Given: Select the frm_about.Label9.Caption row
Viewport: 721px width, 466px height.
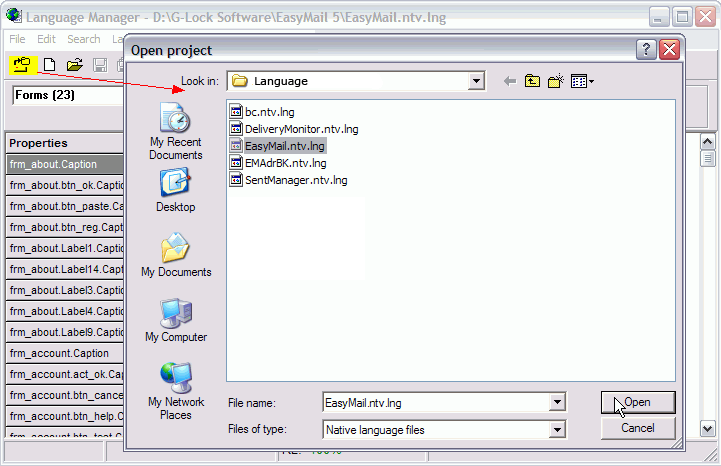Looking at the screenshot, I should [x=64, y=332].
